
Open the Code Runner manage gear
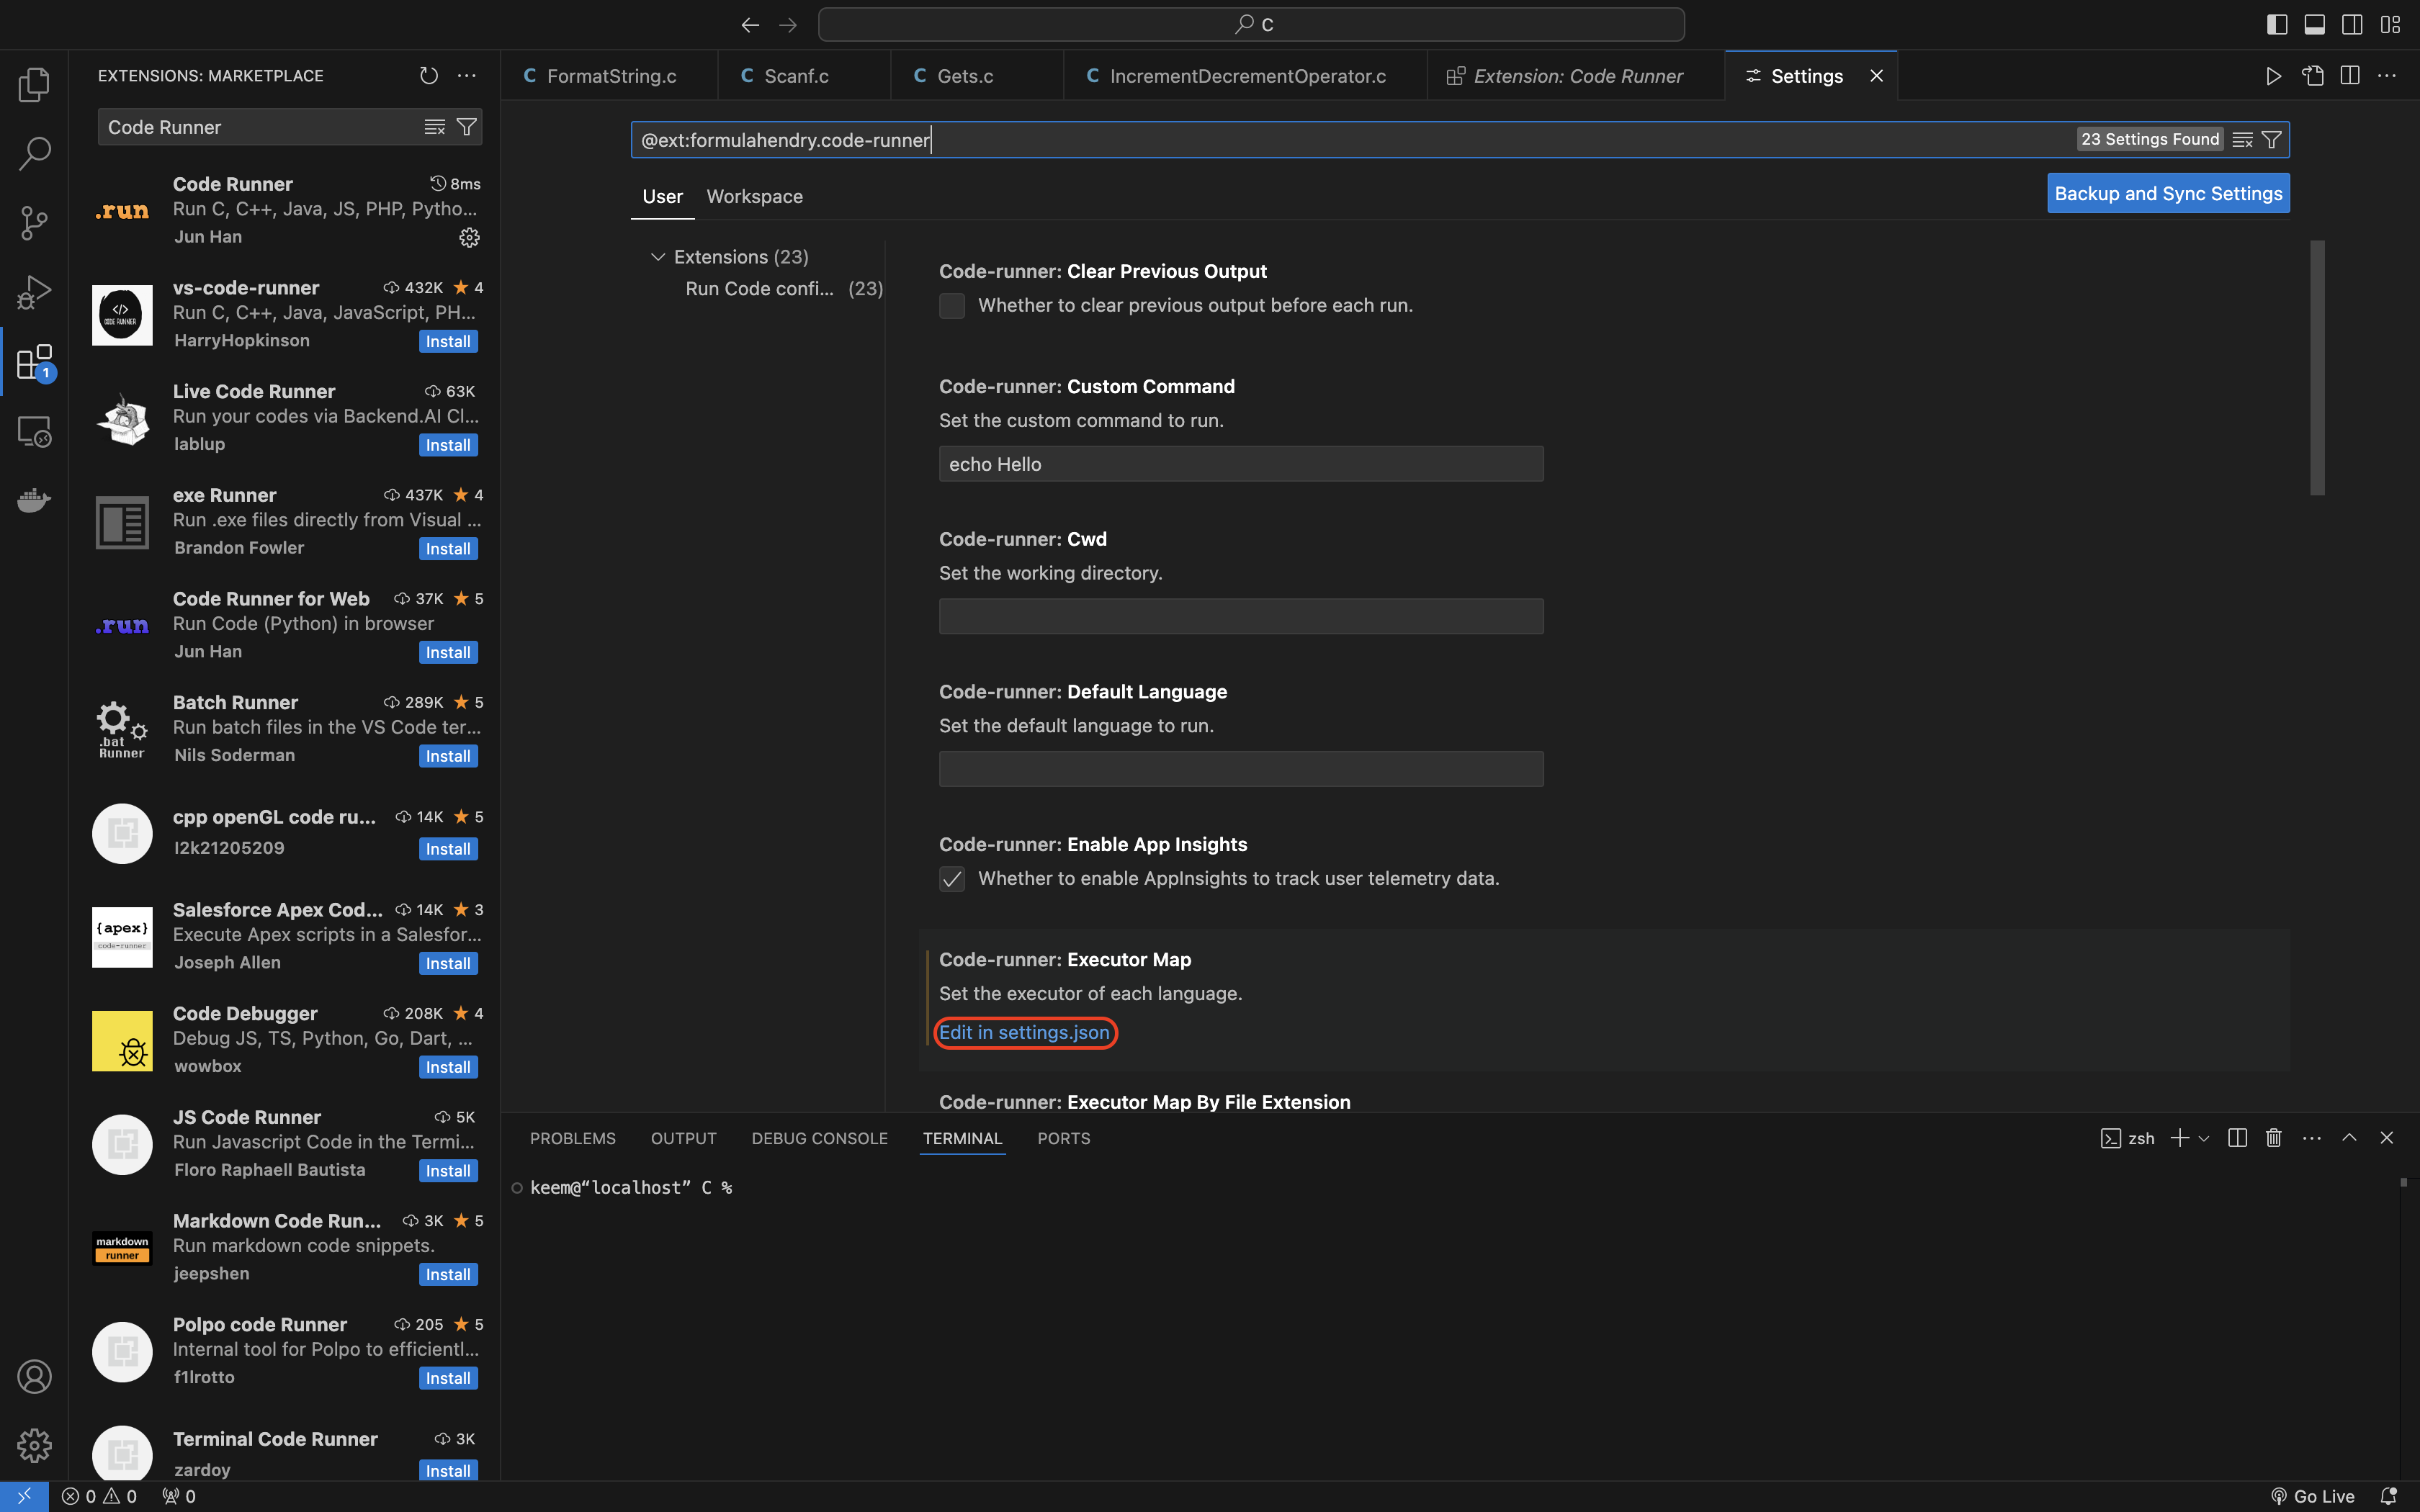[469, 238]
